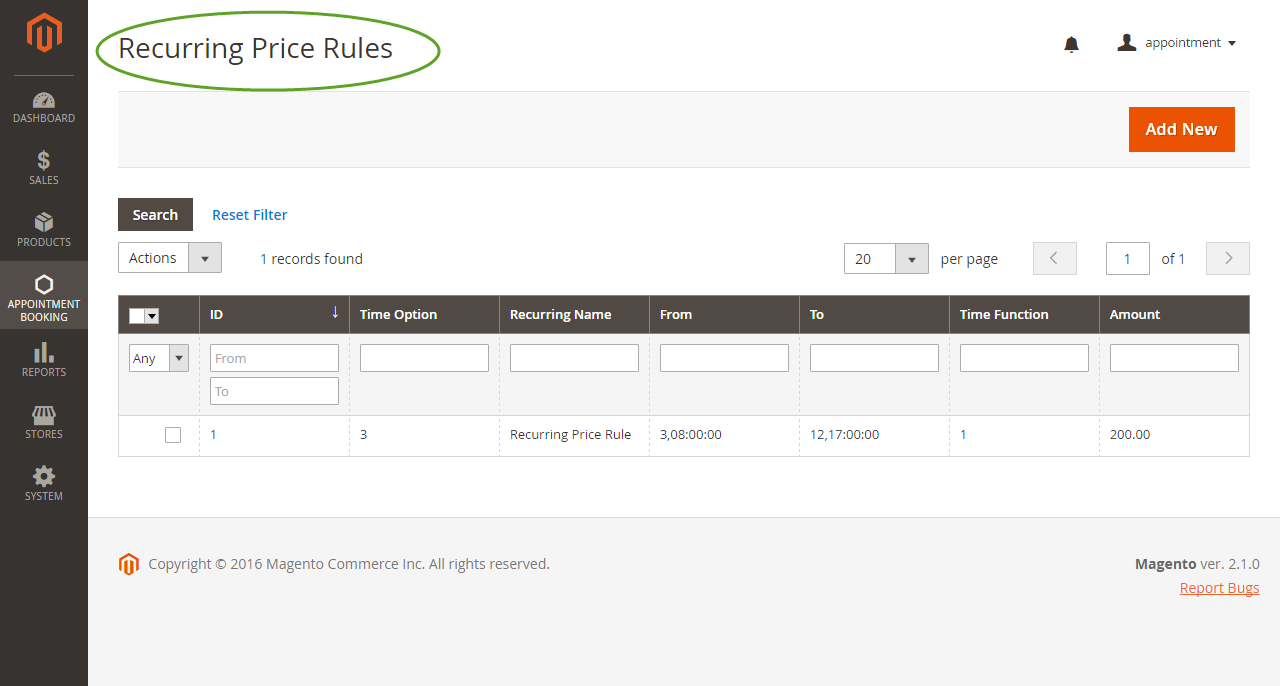Open the Any filter dropdown
Image resolution: width=1280 pixels, height=686 pixels.
pyautogui.click(x=158, y=358)
